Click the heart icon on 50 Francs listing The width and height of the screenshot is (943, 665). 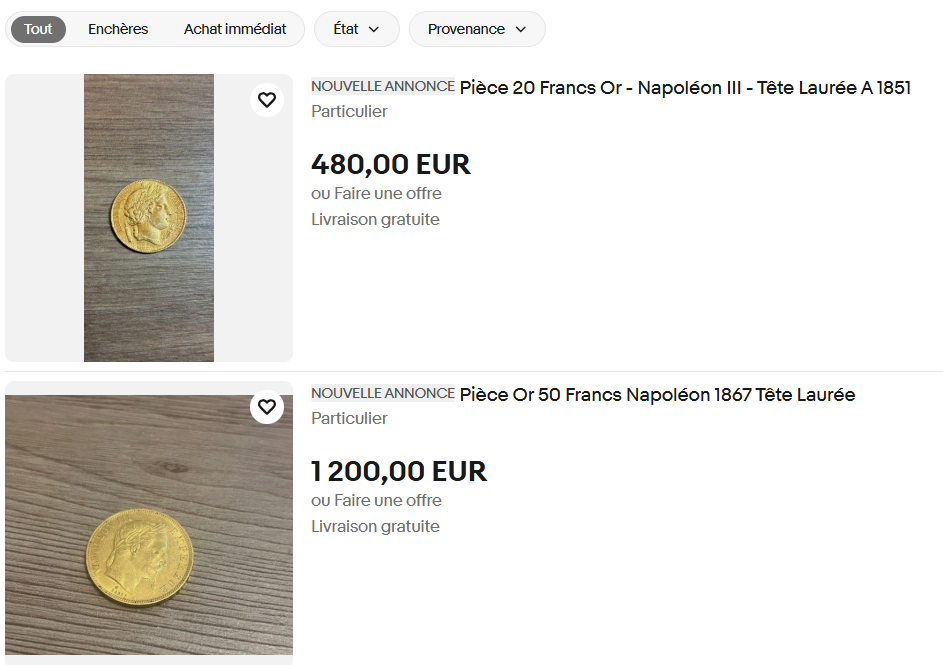tap(267, 407)
